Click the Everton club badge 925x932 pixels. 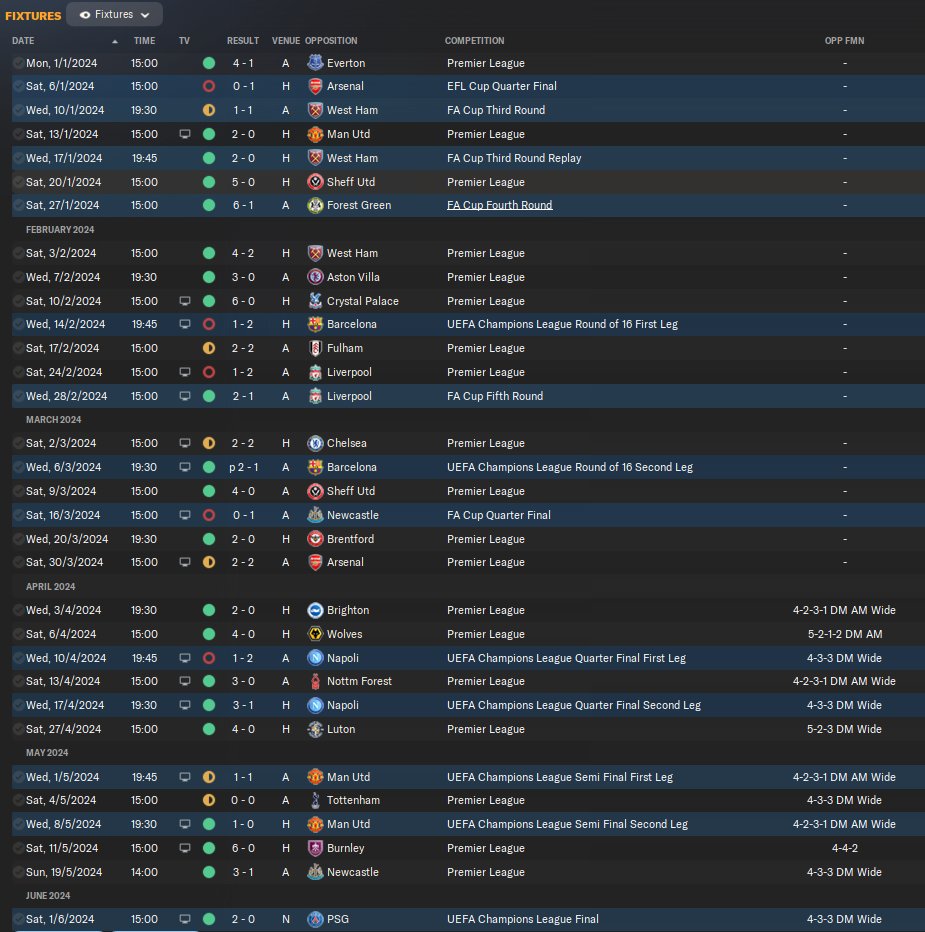click(315, 62)
